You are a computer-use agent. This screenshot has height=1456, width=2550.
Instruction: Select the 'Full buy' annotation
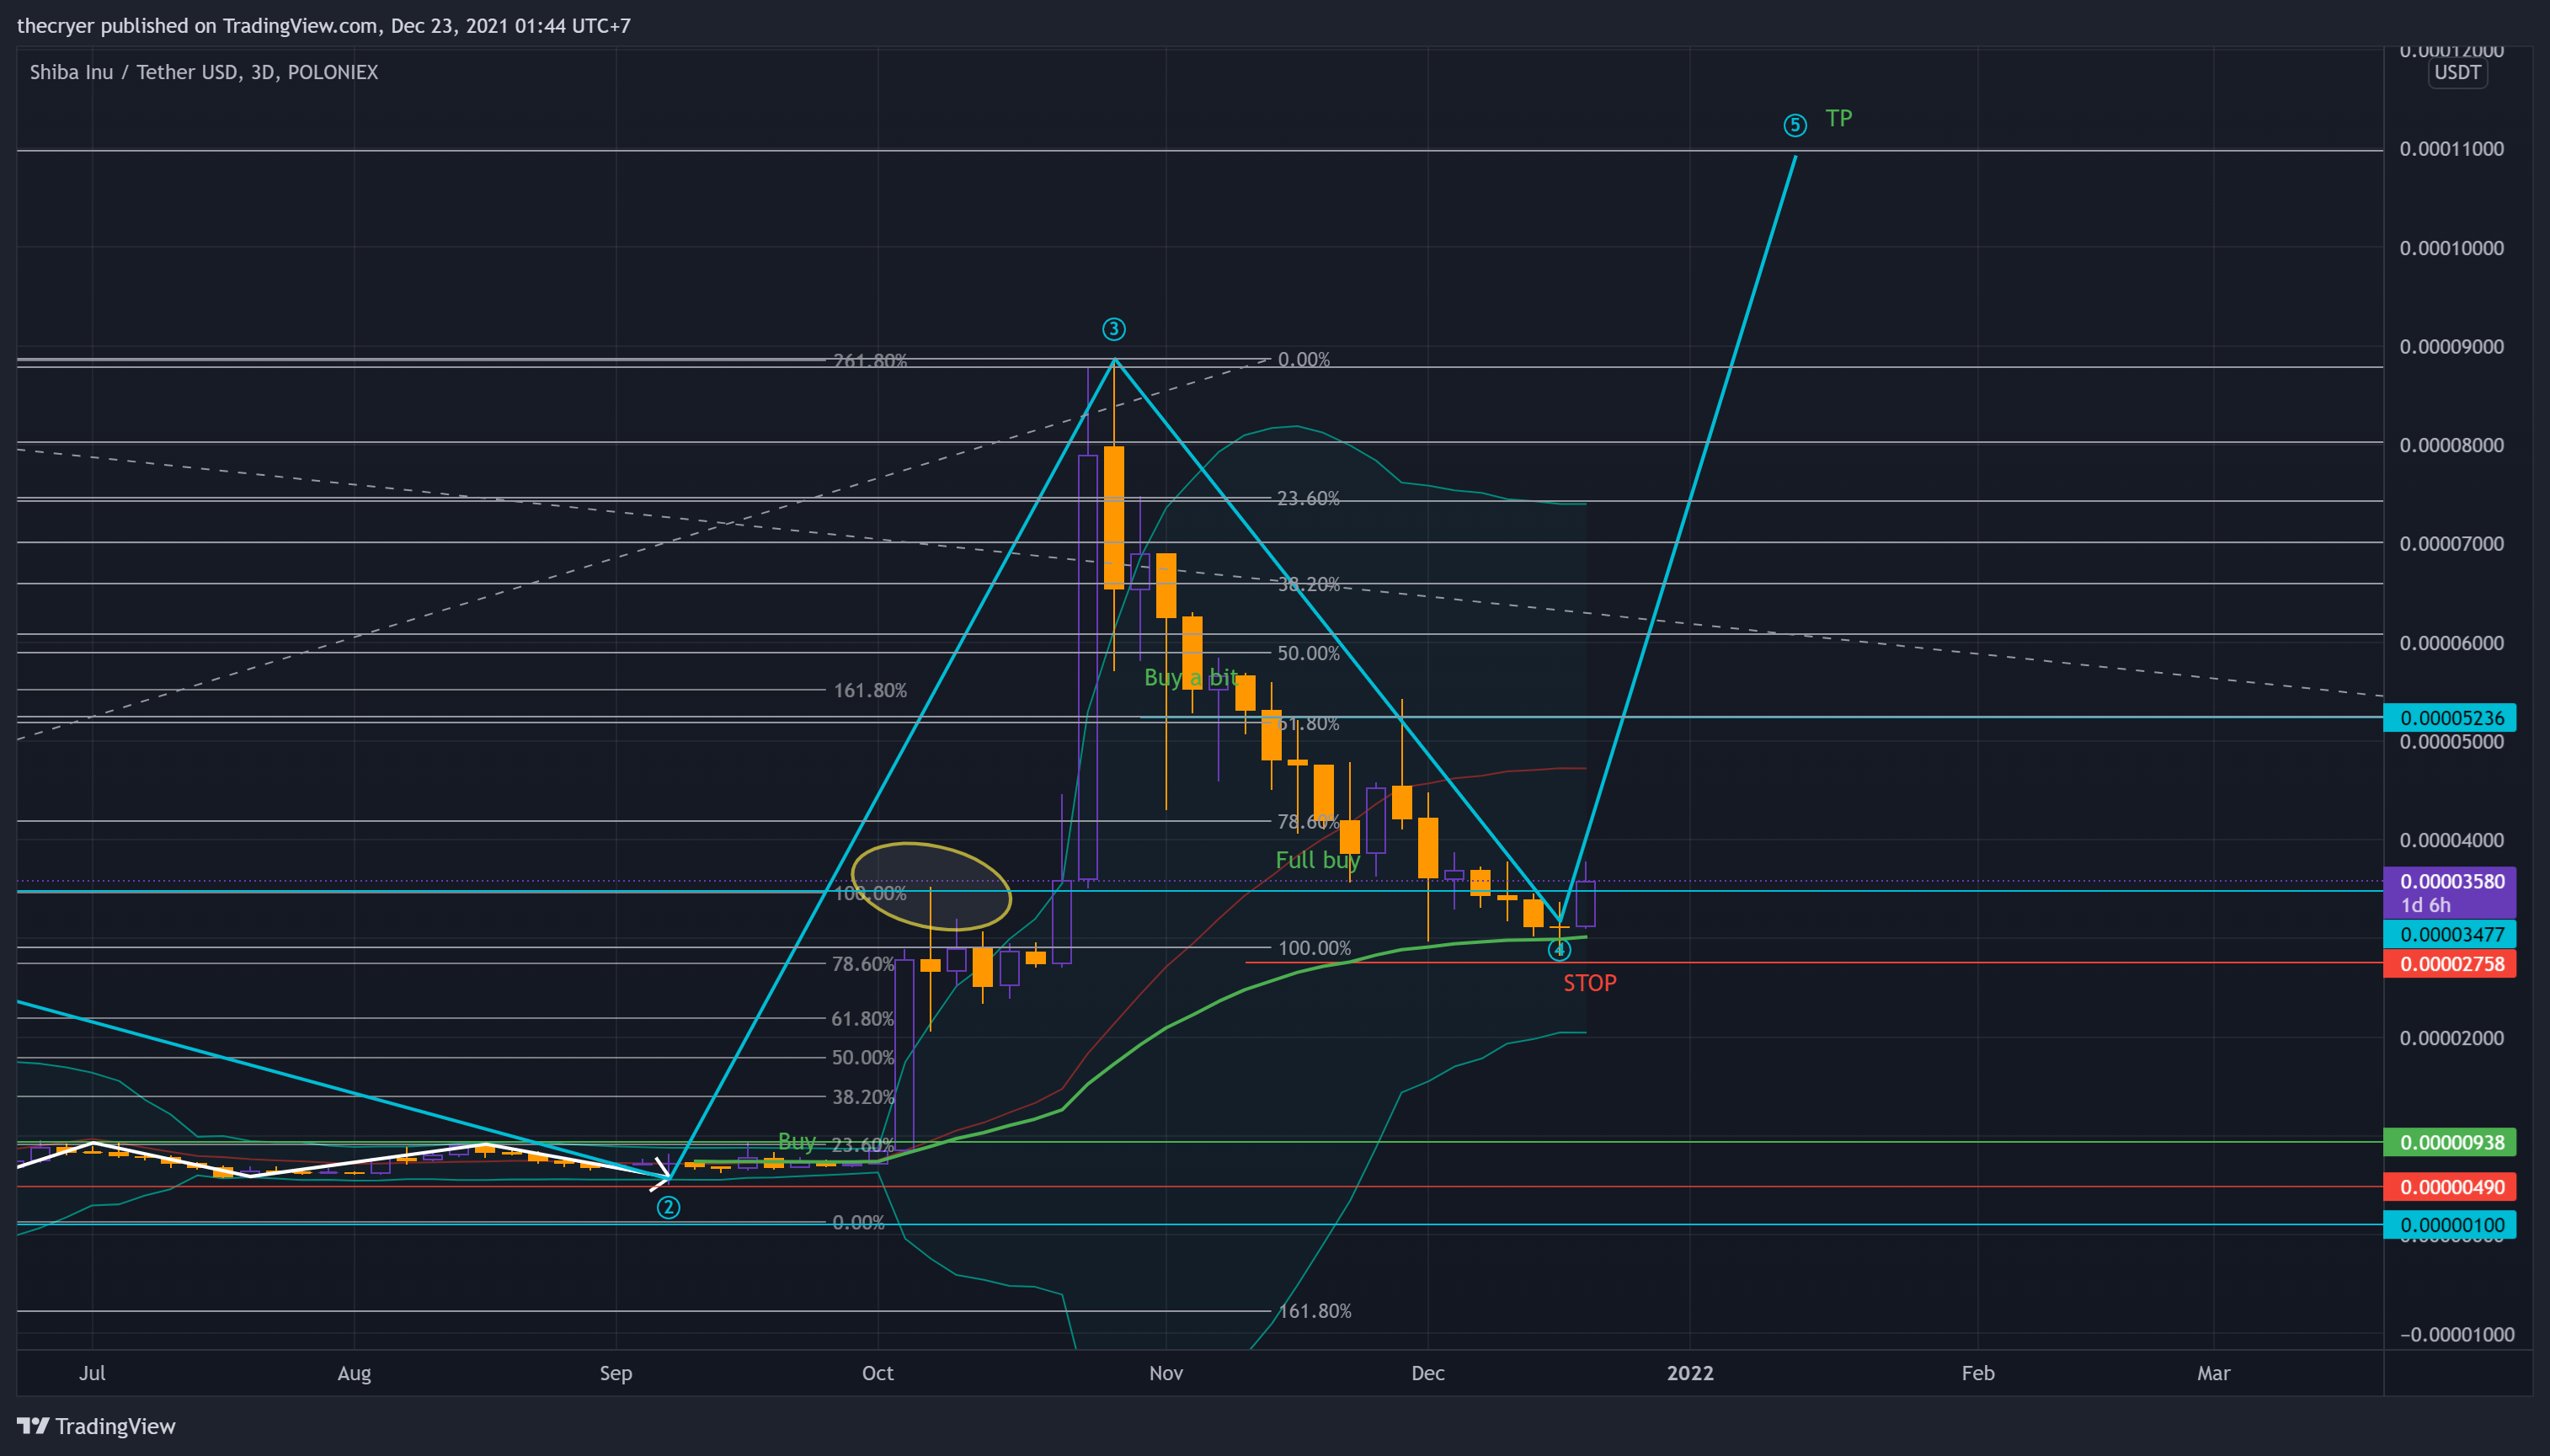[x=1317, y=860]
